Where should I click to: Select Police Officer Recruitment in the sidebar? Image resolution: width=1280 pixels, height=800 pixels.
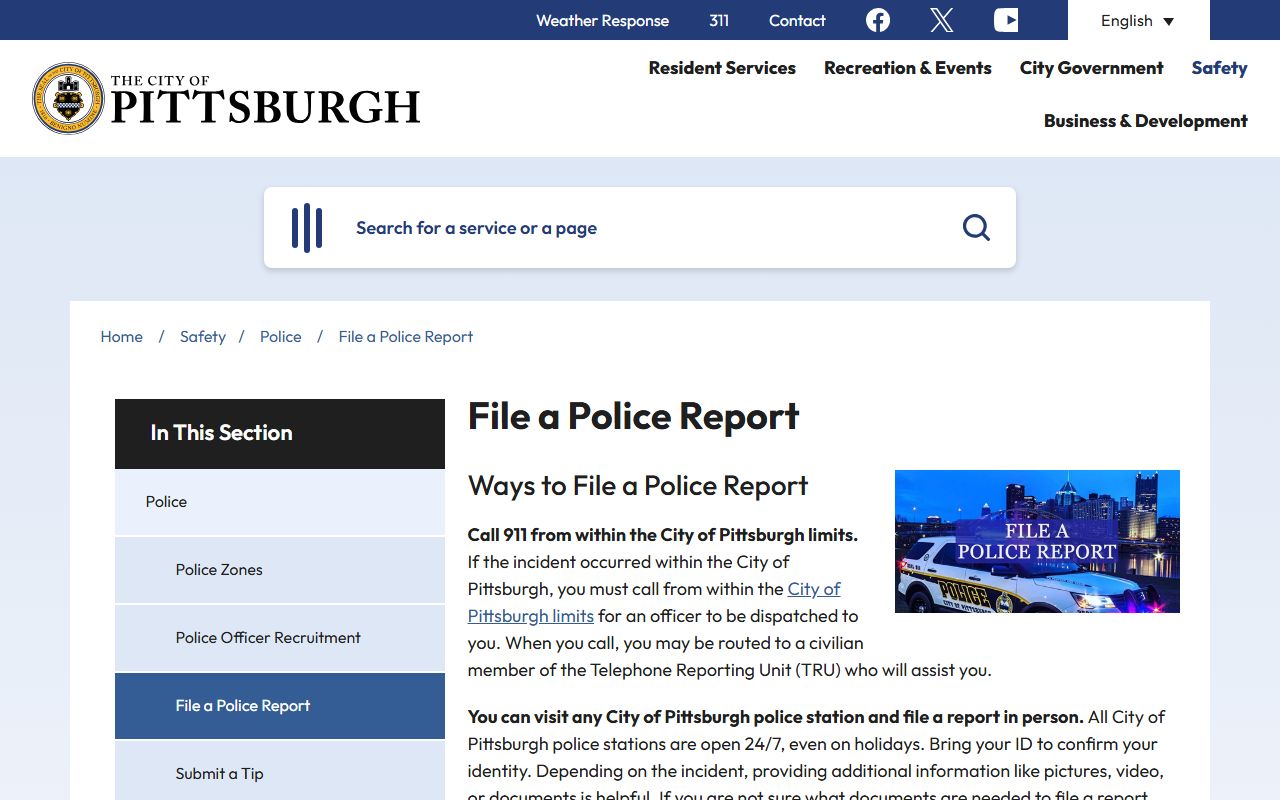(280, 638)
